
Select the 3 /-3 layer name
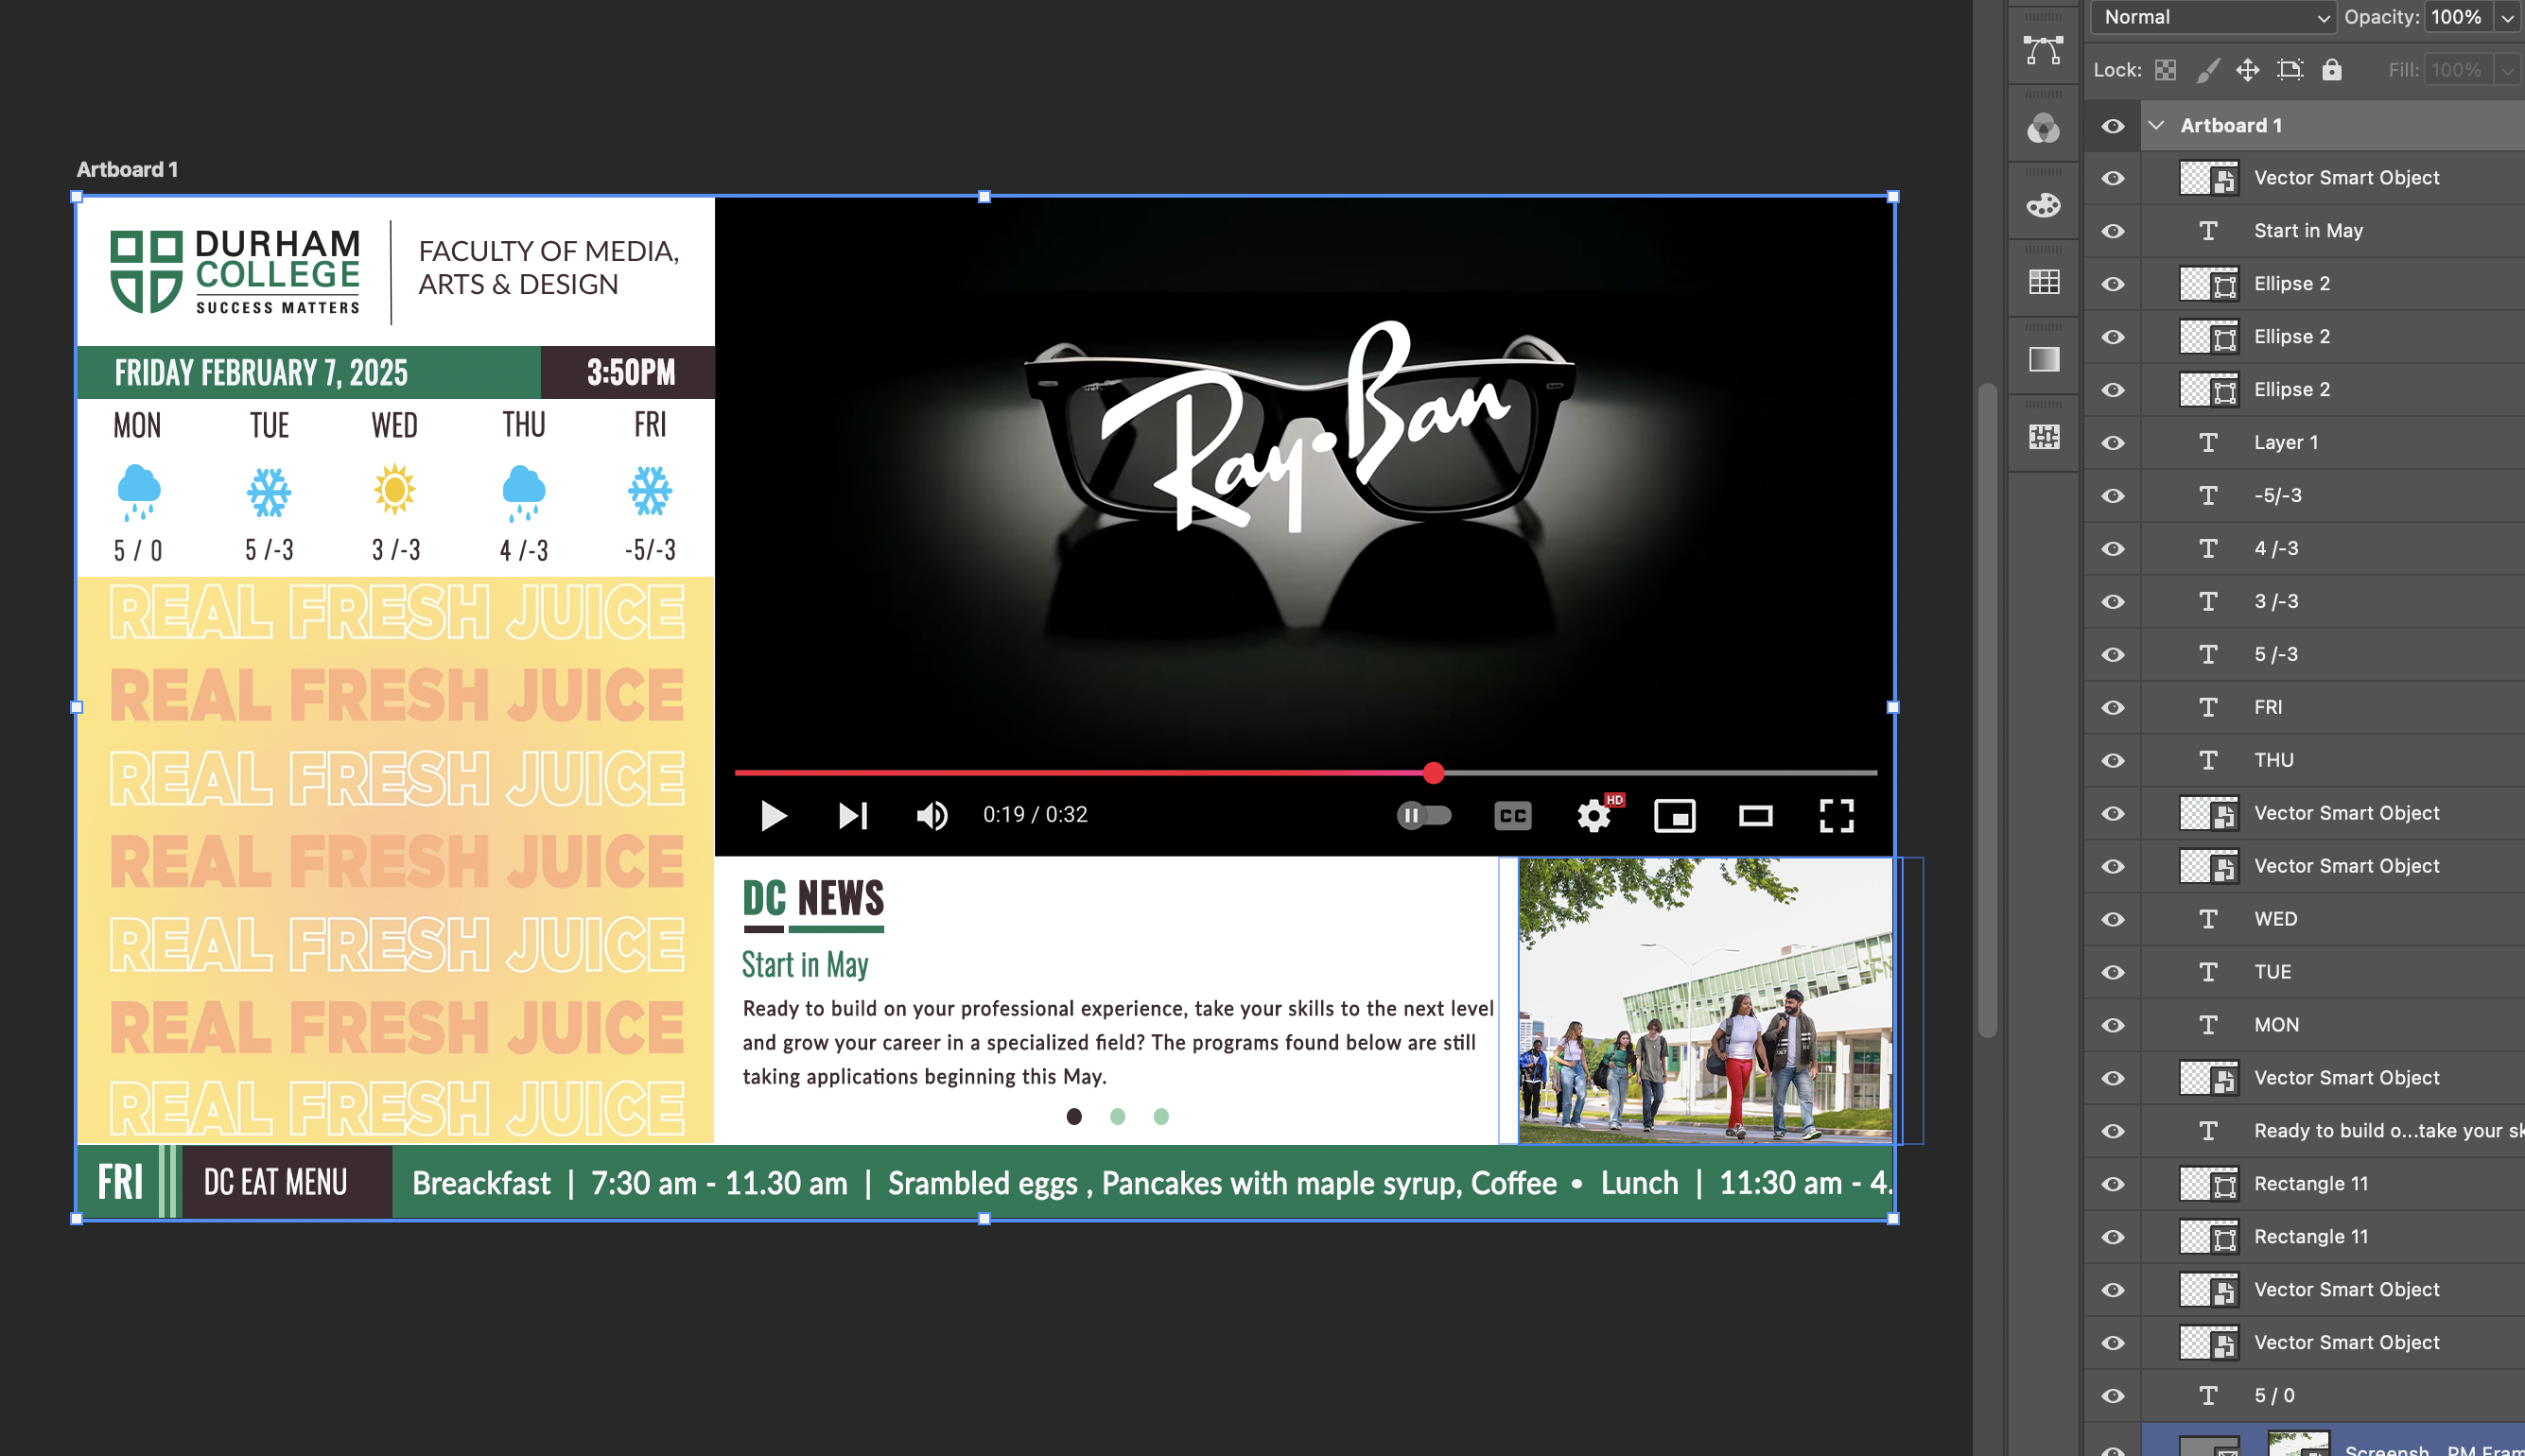coord(2276,602)
